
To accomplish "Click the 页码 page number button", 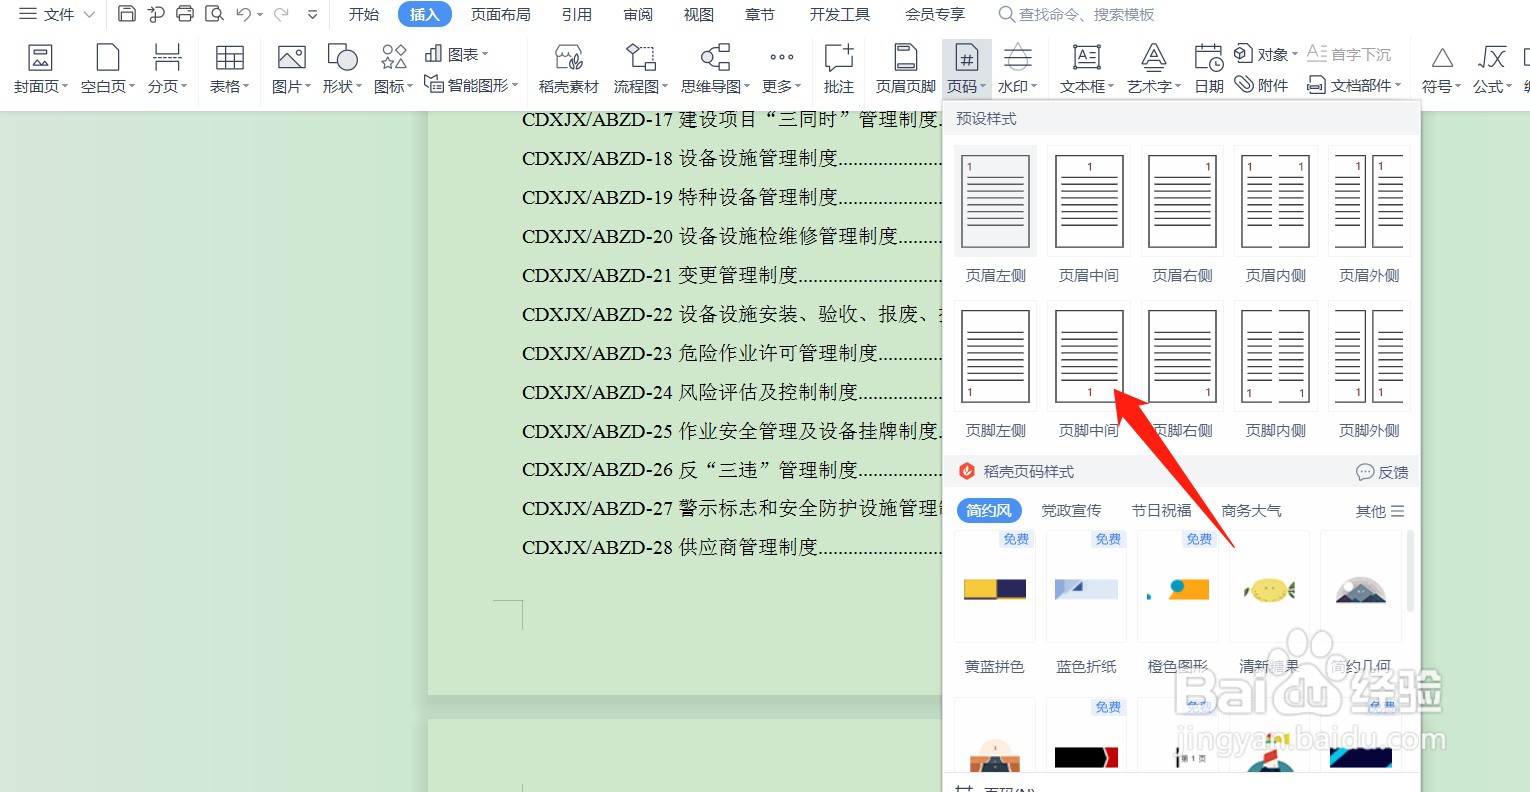I will pyautogui.click(x=967, y=69).
